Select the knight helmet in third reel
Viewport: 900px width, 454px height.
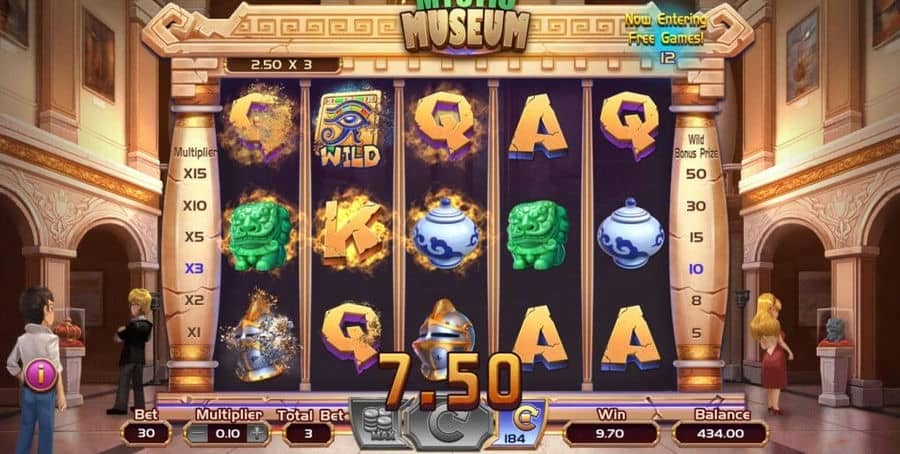444,339
